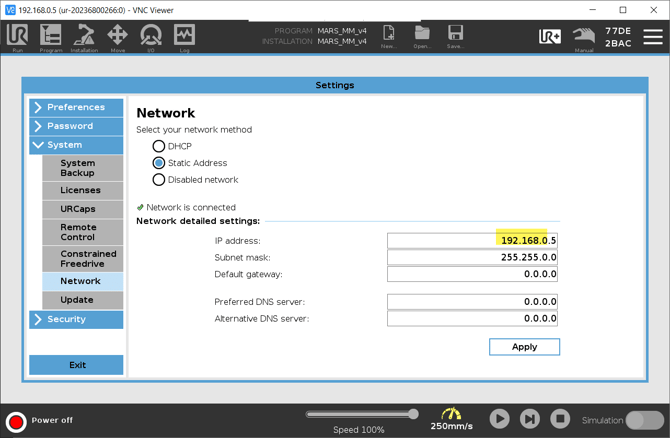Toggle the Simulation switch
Screen dimensions: 670x438
pyautogui.click(x=644, y=420)
